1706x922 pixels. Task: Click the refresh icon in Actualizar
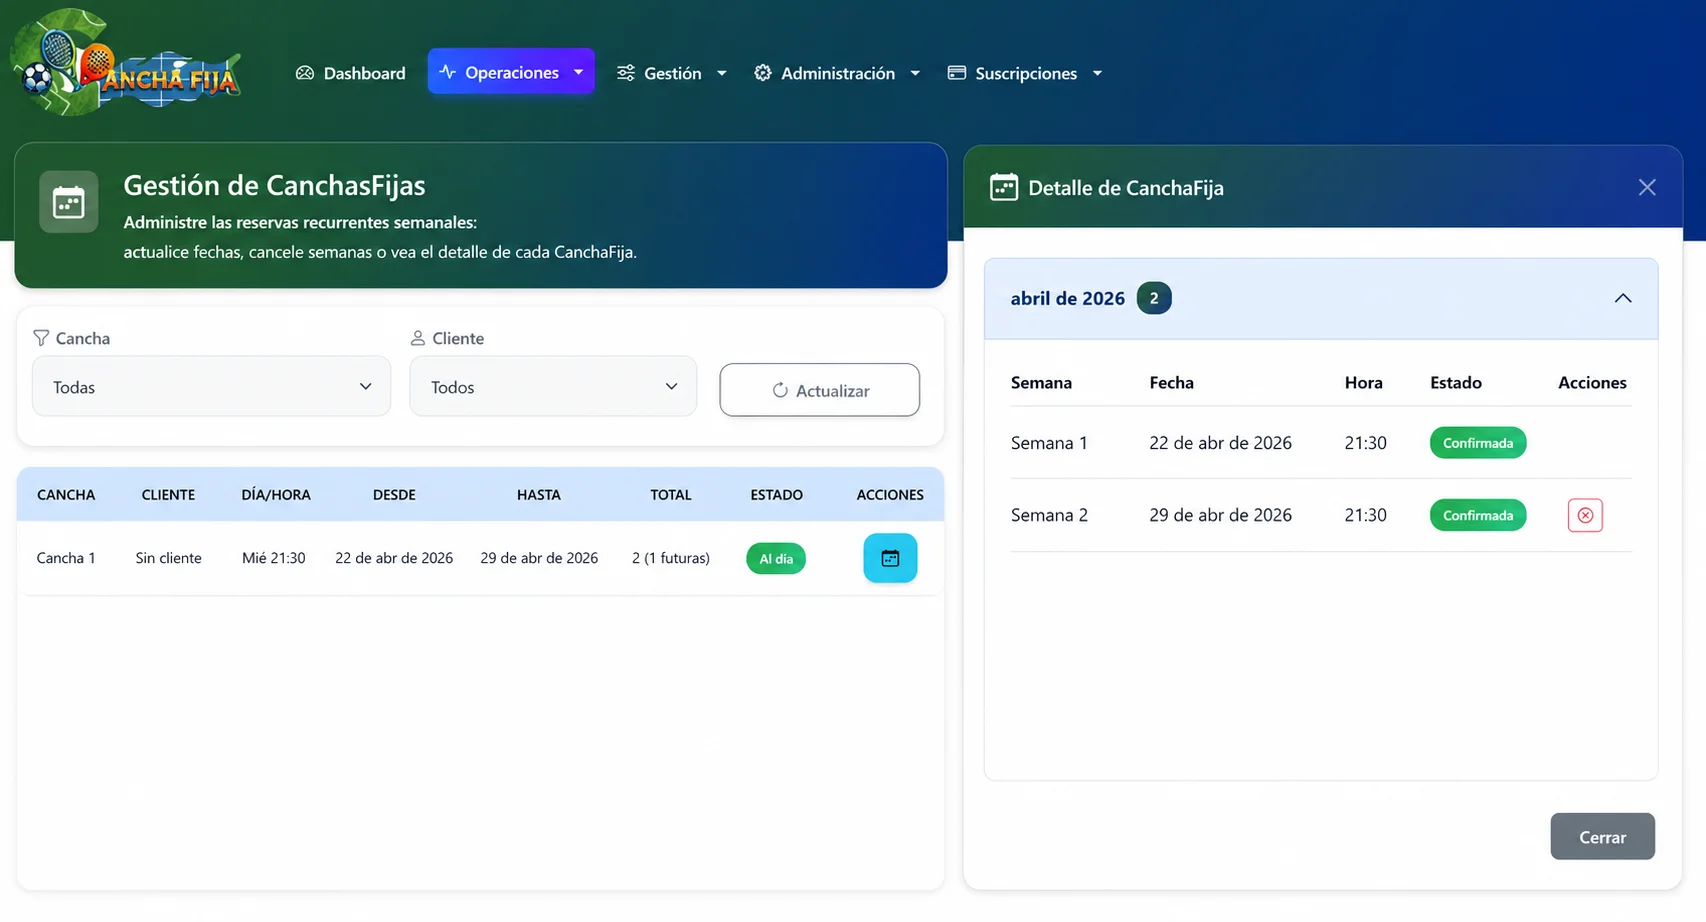click(780, 390)
